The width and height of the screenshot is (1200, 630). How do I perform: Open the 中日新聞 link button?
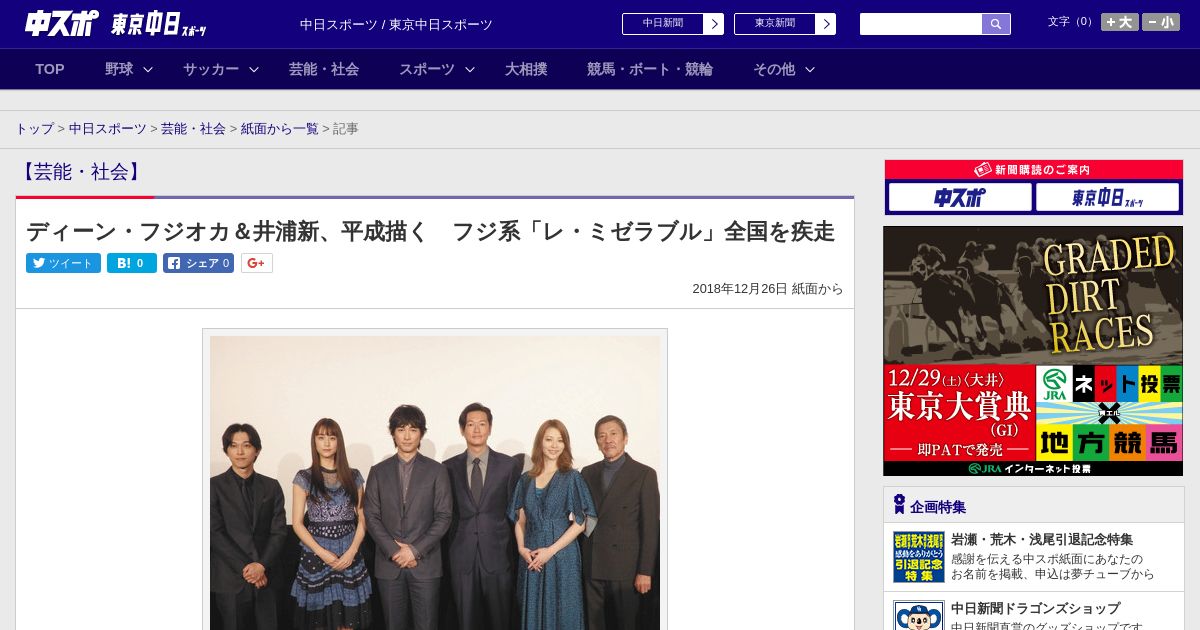(662, 24)
